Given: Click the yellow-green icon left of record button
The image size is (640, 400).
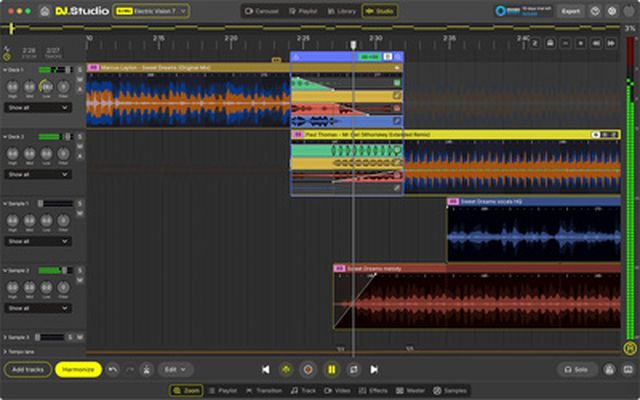Looking at the screenshot, I should pos(286,370).
